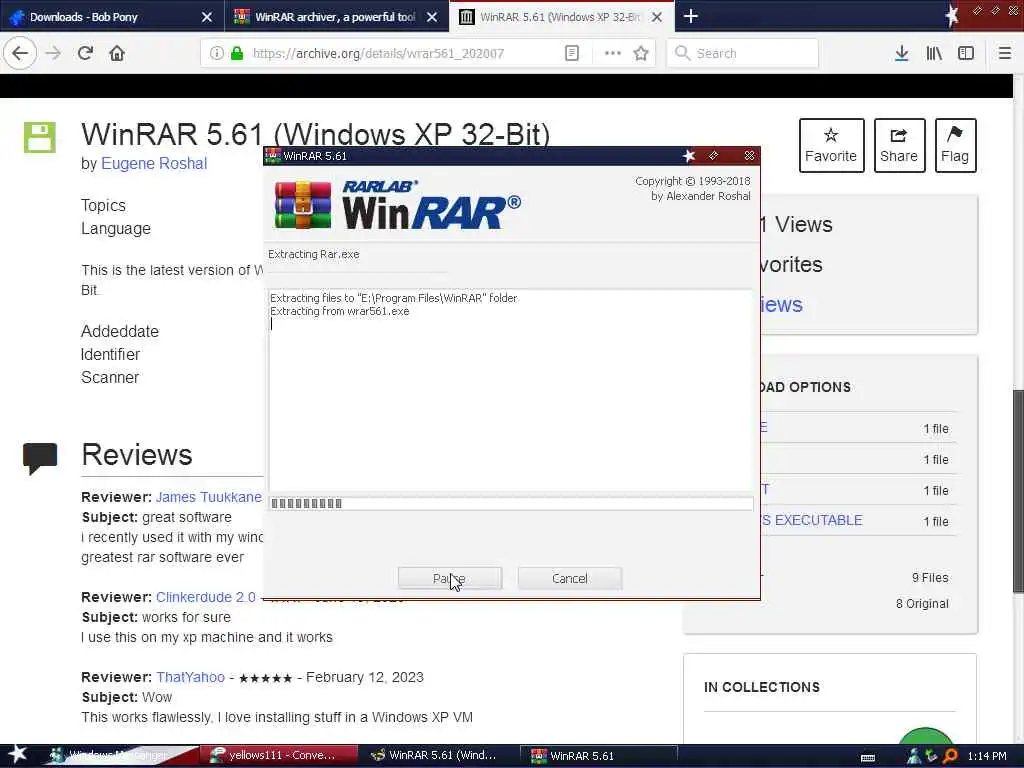The image size is (1024, 768).
Task: Open reviewer Clinkerdude 2.0 profile link
Action: click(206, 597)
